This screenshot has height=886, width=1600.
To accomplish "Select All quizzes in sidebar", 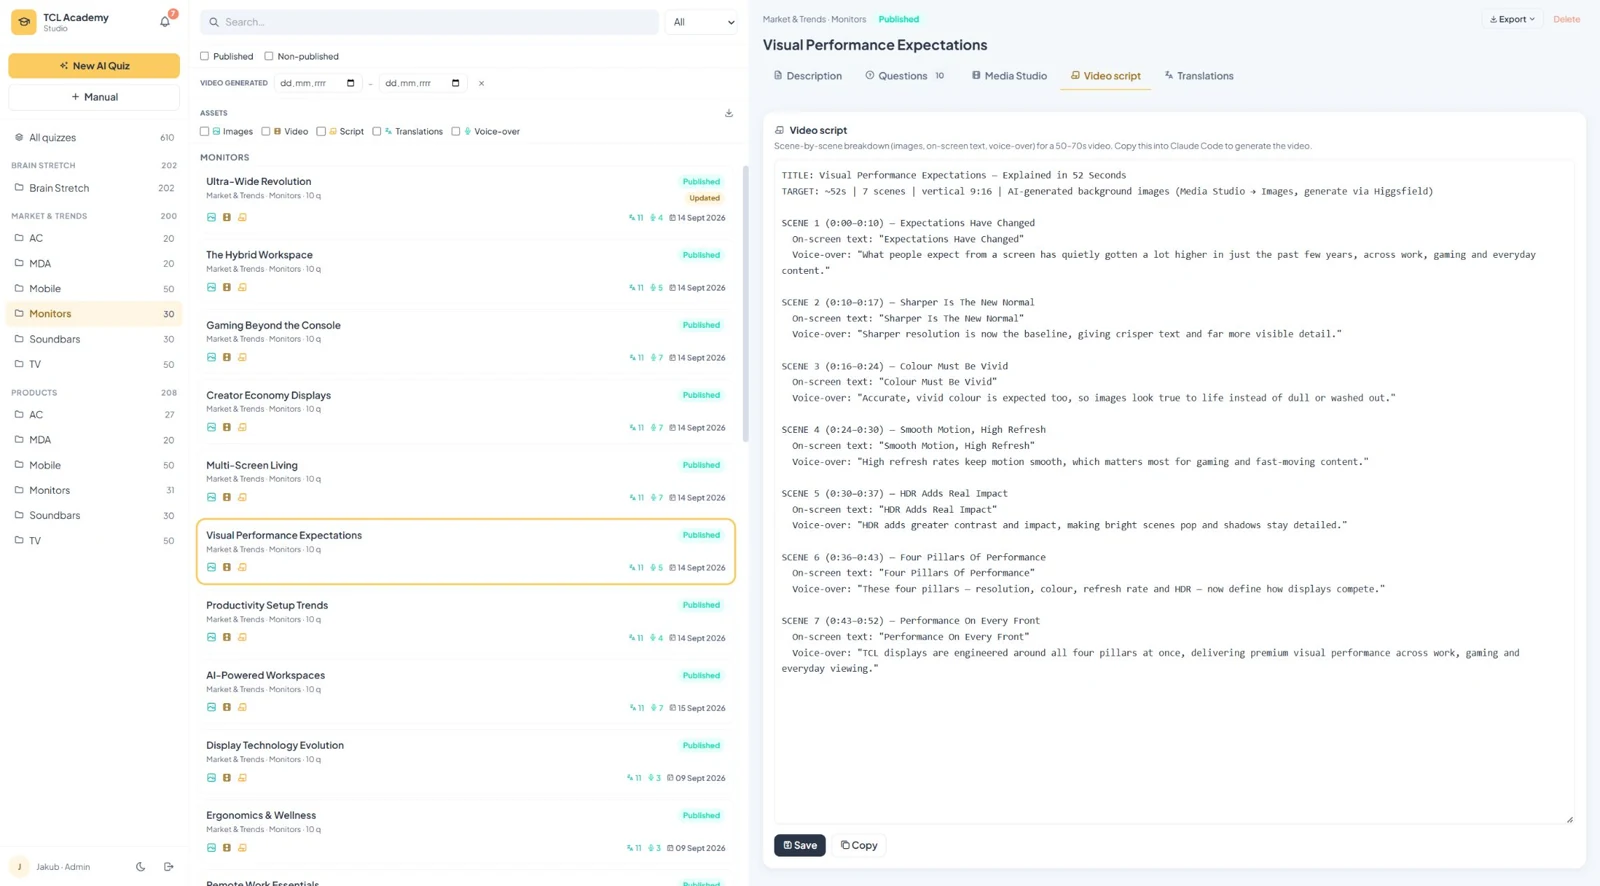I will [x=94, y=138].
